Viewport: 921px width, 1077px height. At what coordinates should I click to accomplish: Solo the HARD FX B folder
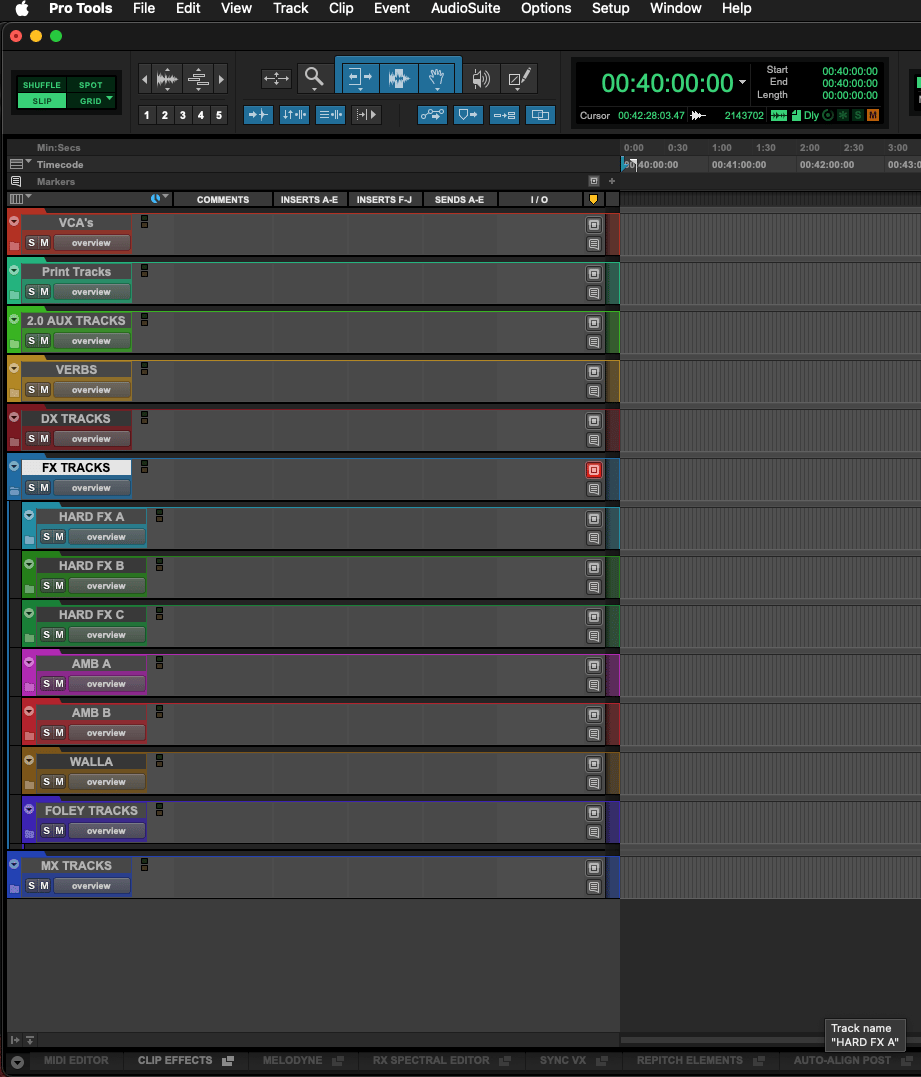pyautogui.click(x=46, y=585)
